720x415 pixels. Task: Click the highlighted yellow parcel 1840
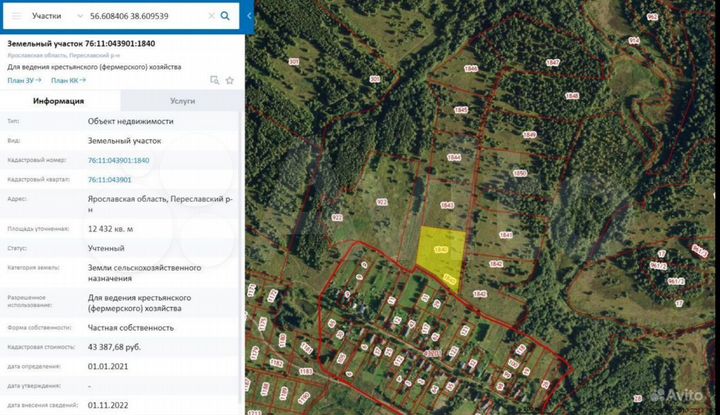[440, 250]
